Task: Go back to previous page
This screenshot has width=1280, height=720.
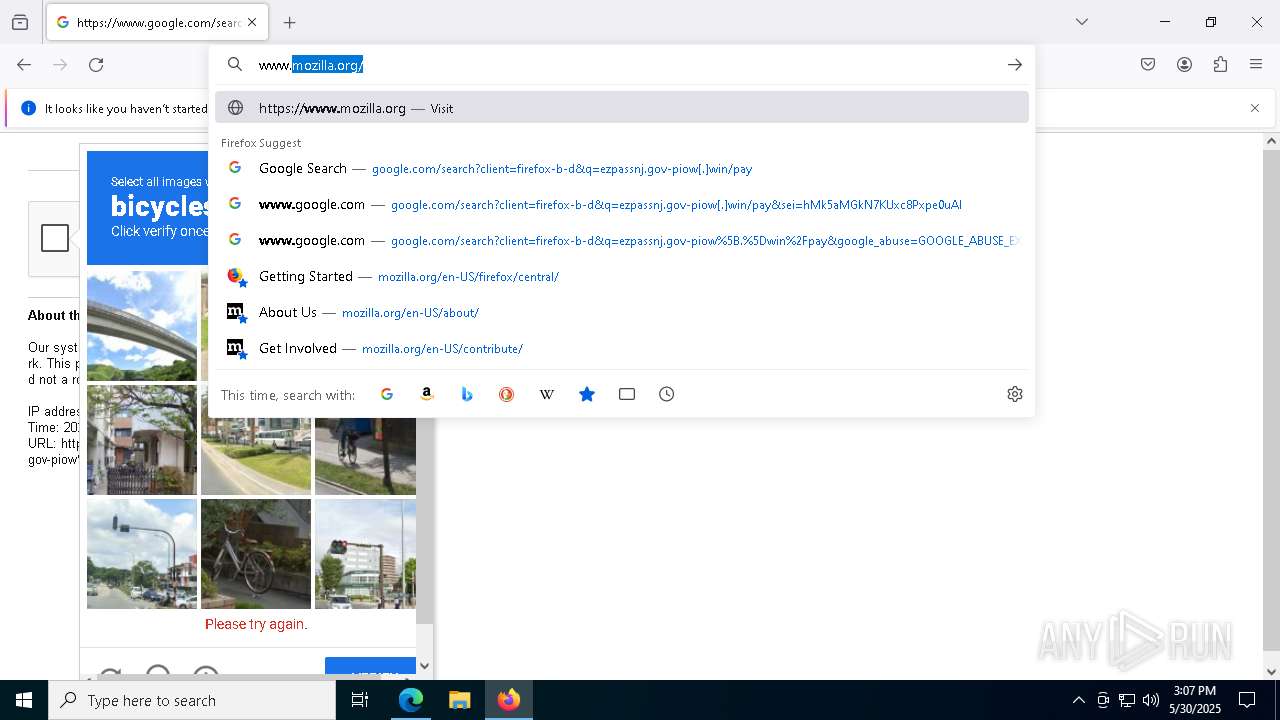Action: pos(24,65)
